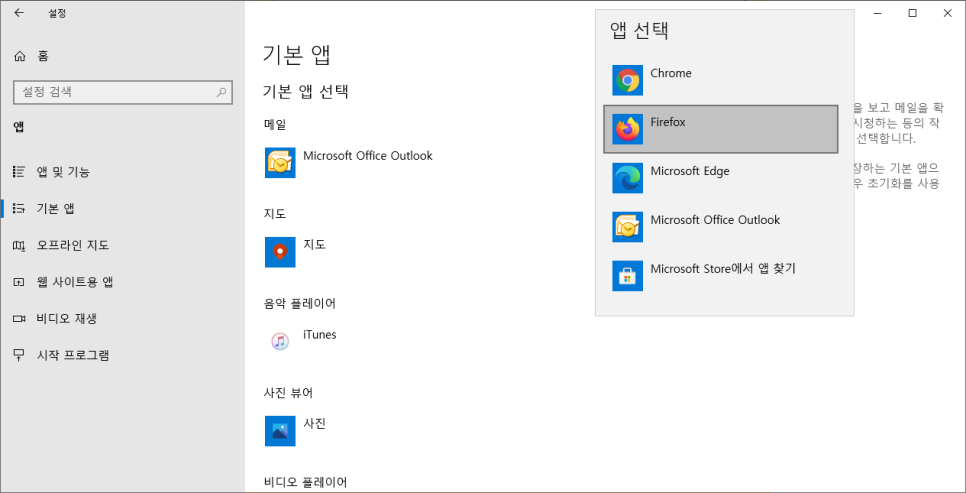
Task: Click the 사진 뷰어 label
Action: [x=286, y=393]
